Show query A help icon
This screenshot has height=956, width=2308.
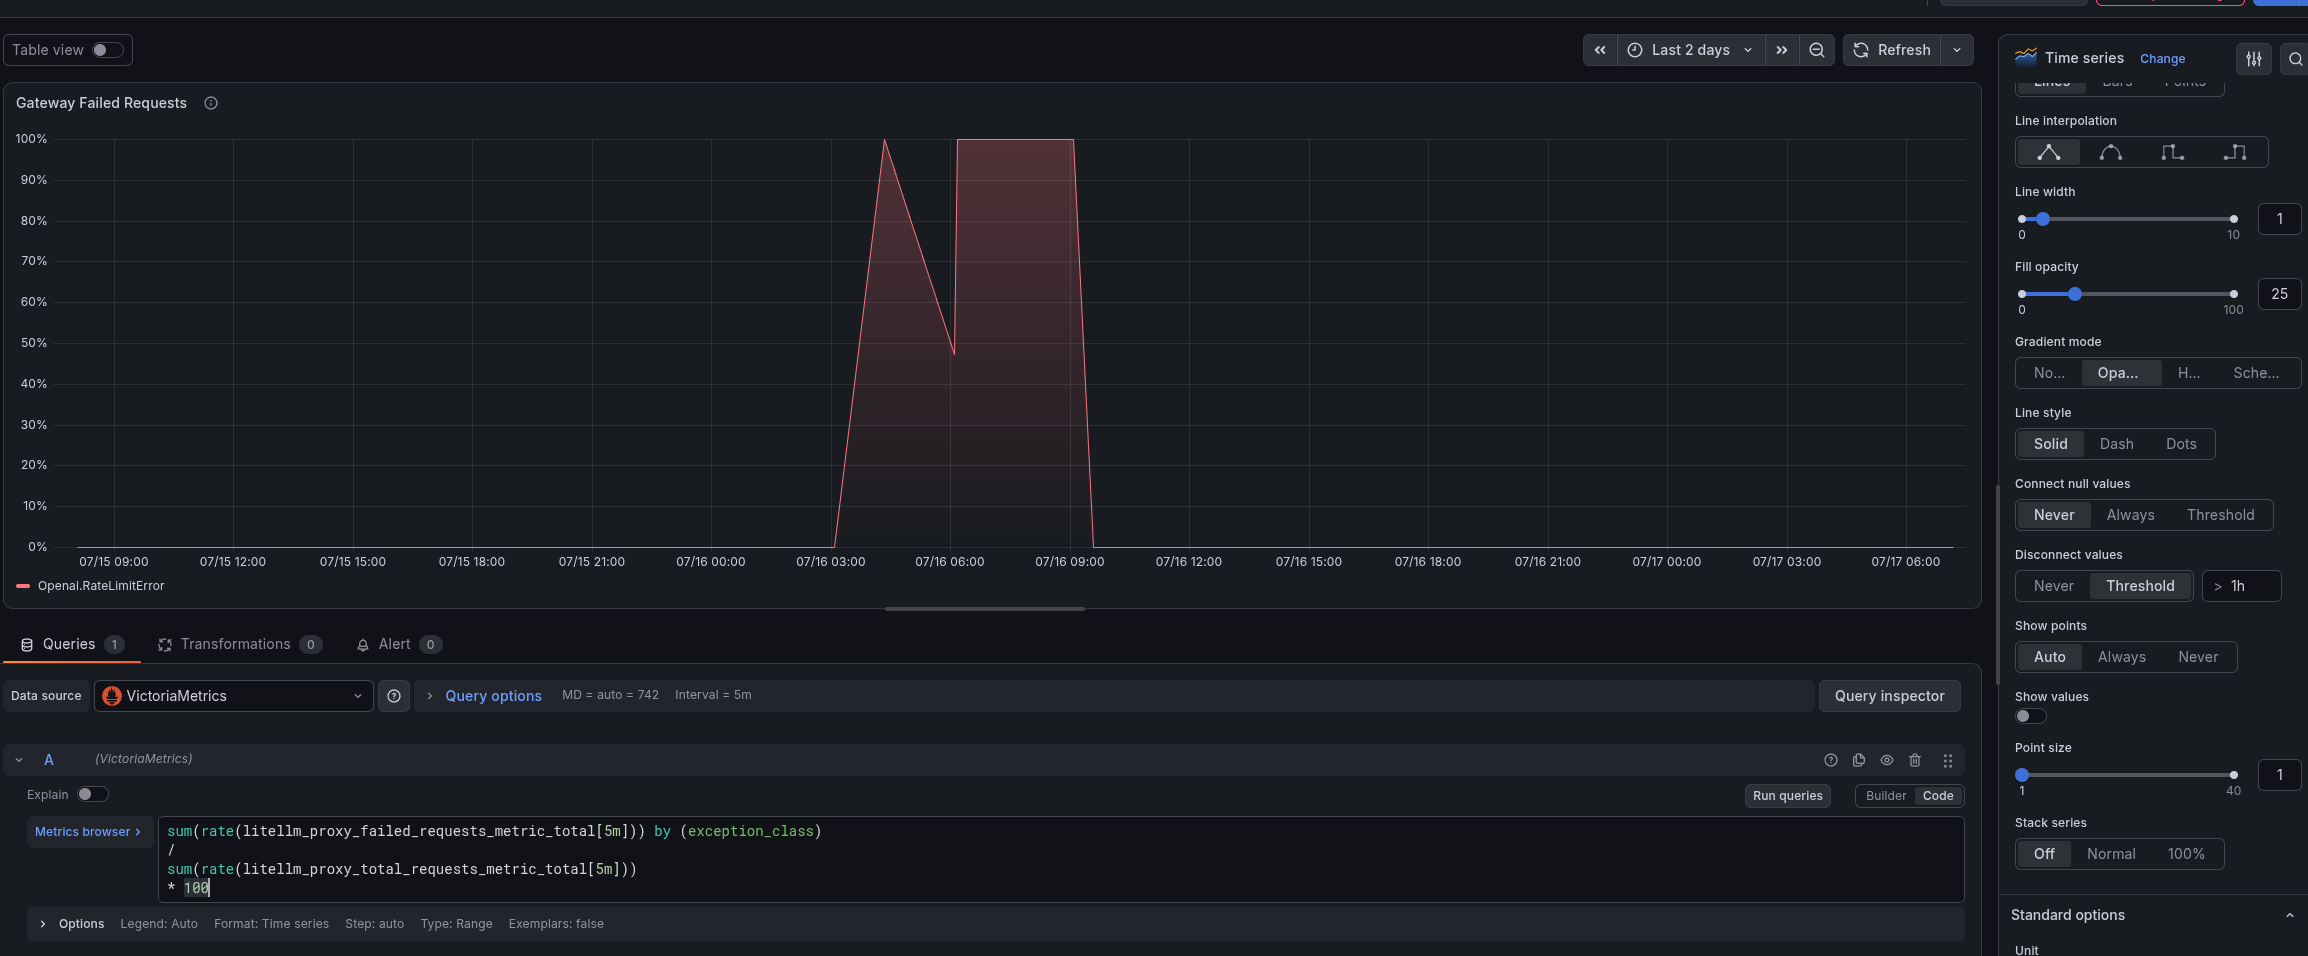[x=1831, y=760]
